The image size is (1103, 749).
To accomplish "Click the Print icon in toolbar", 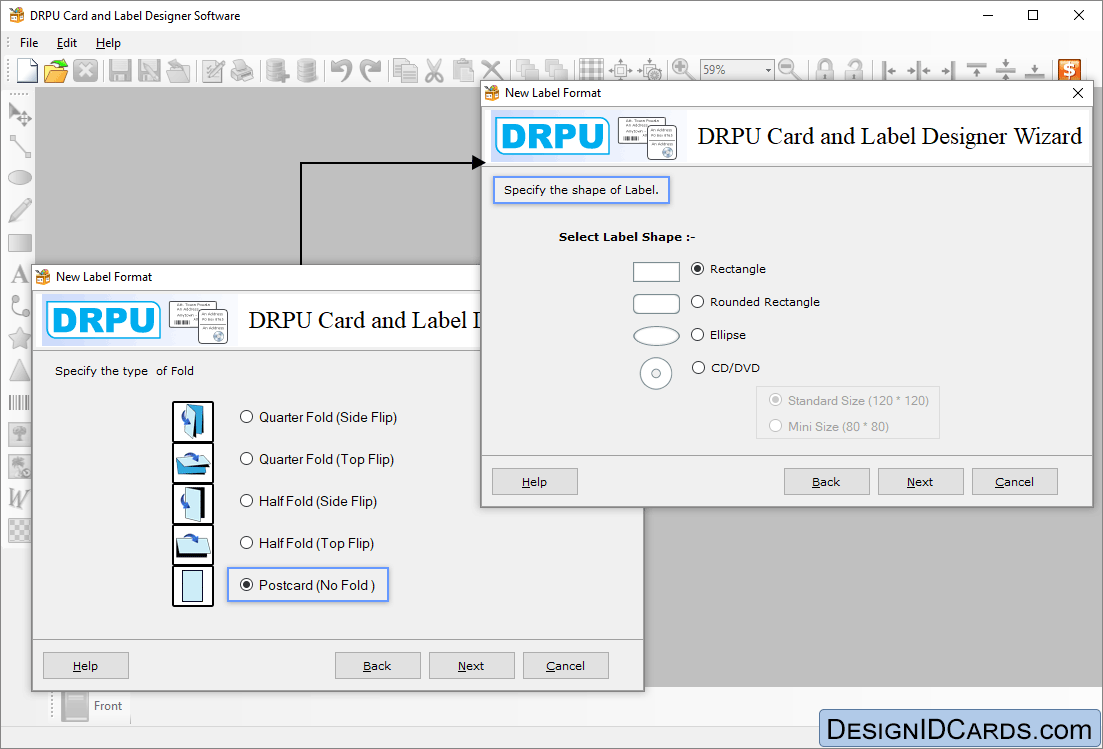I will pos(242,70).
